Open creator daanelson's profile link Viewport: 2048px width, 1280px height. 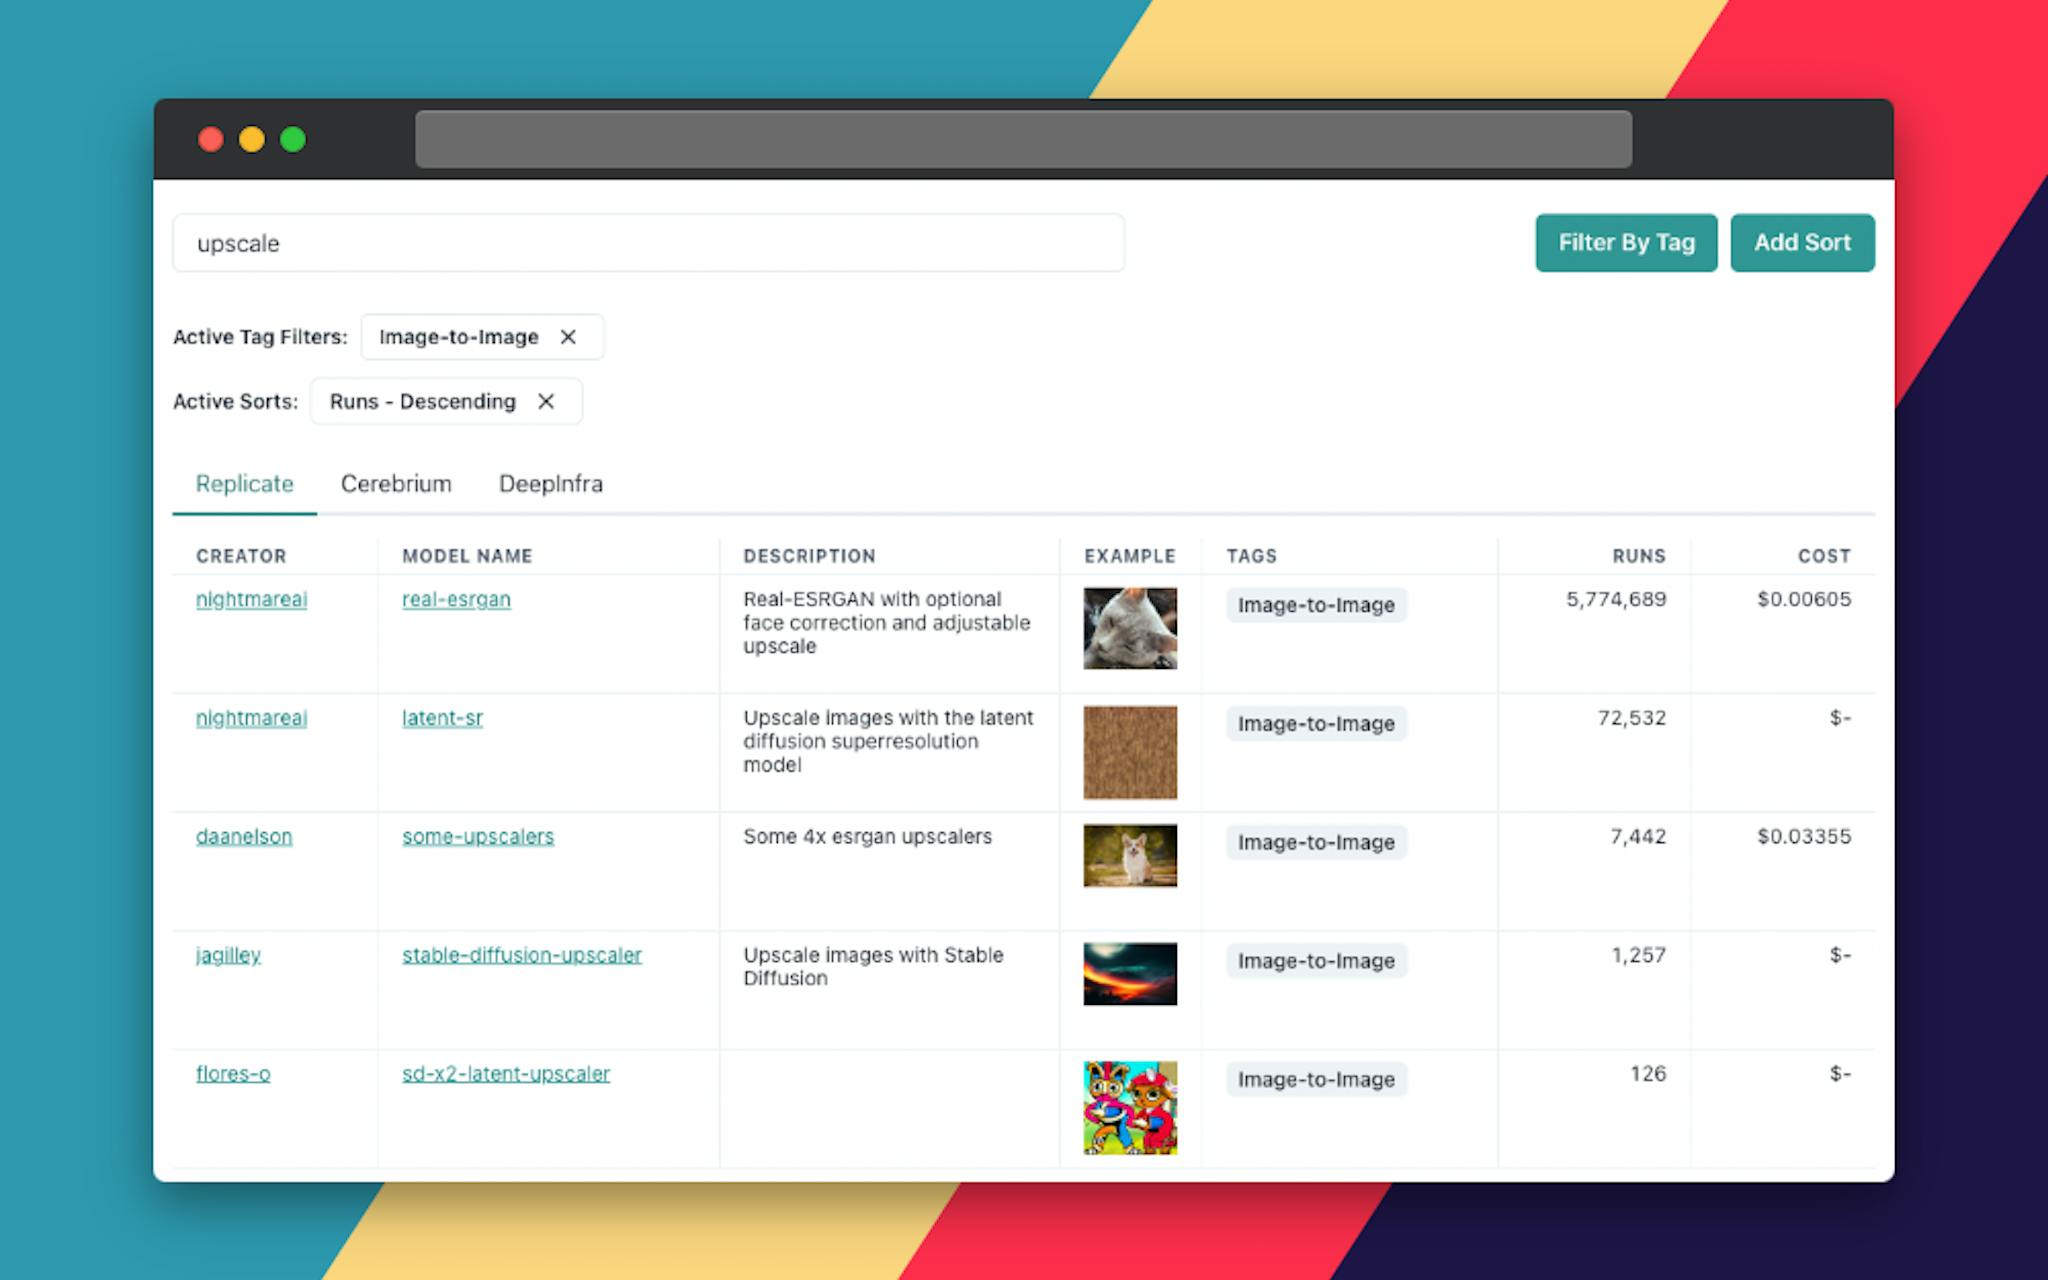pos(244,836)
